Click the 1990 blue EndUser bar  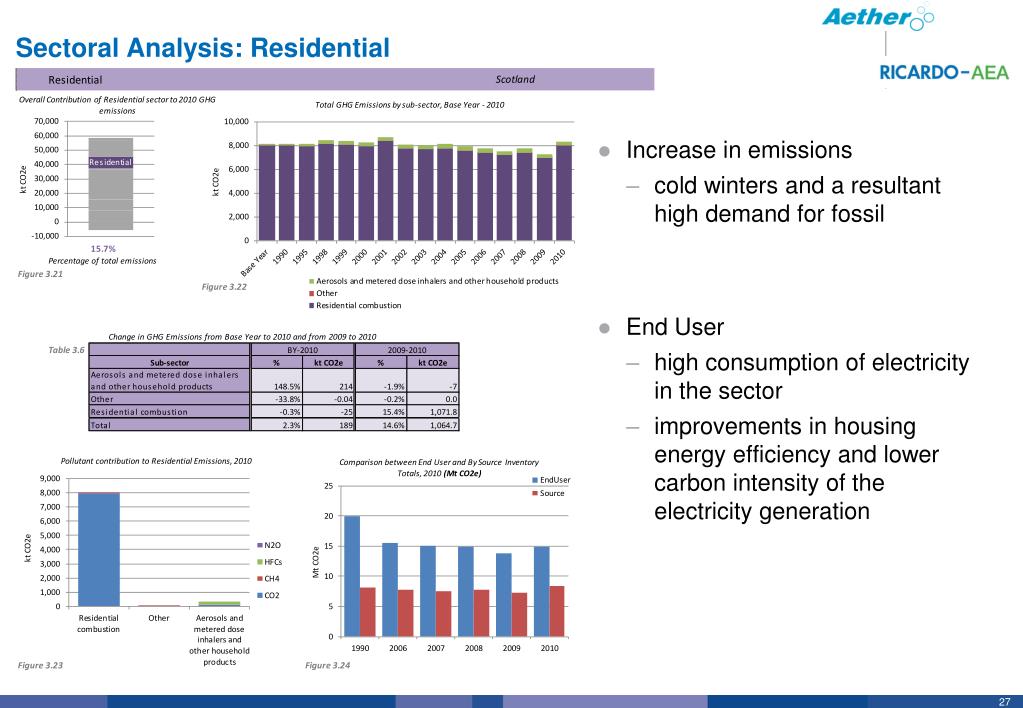pyautogui.click(x=352, y=576)
